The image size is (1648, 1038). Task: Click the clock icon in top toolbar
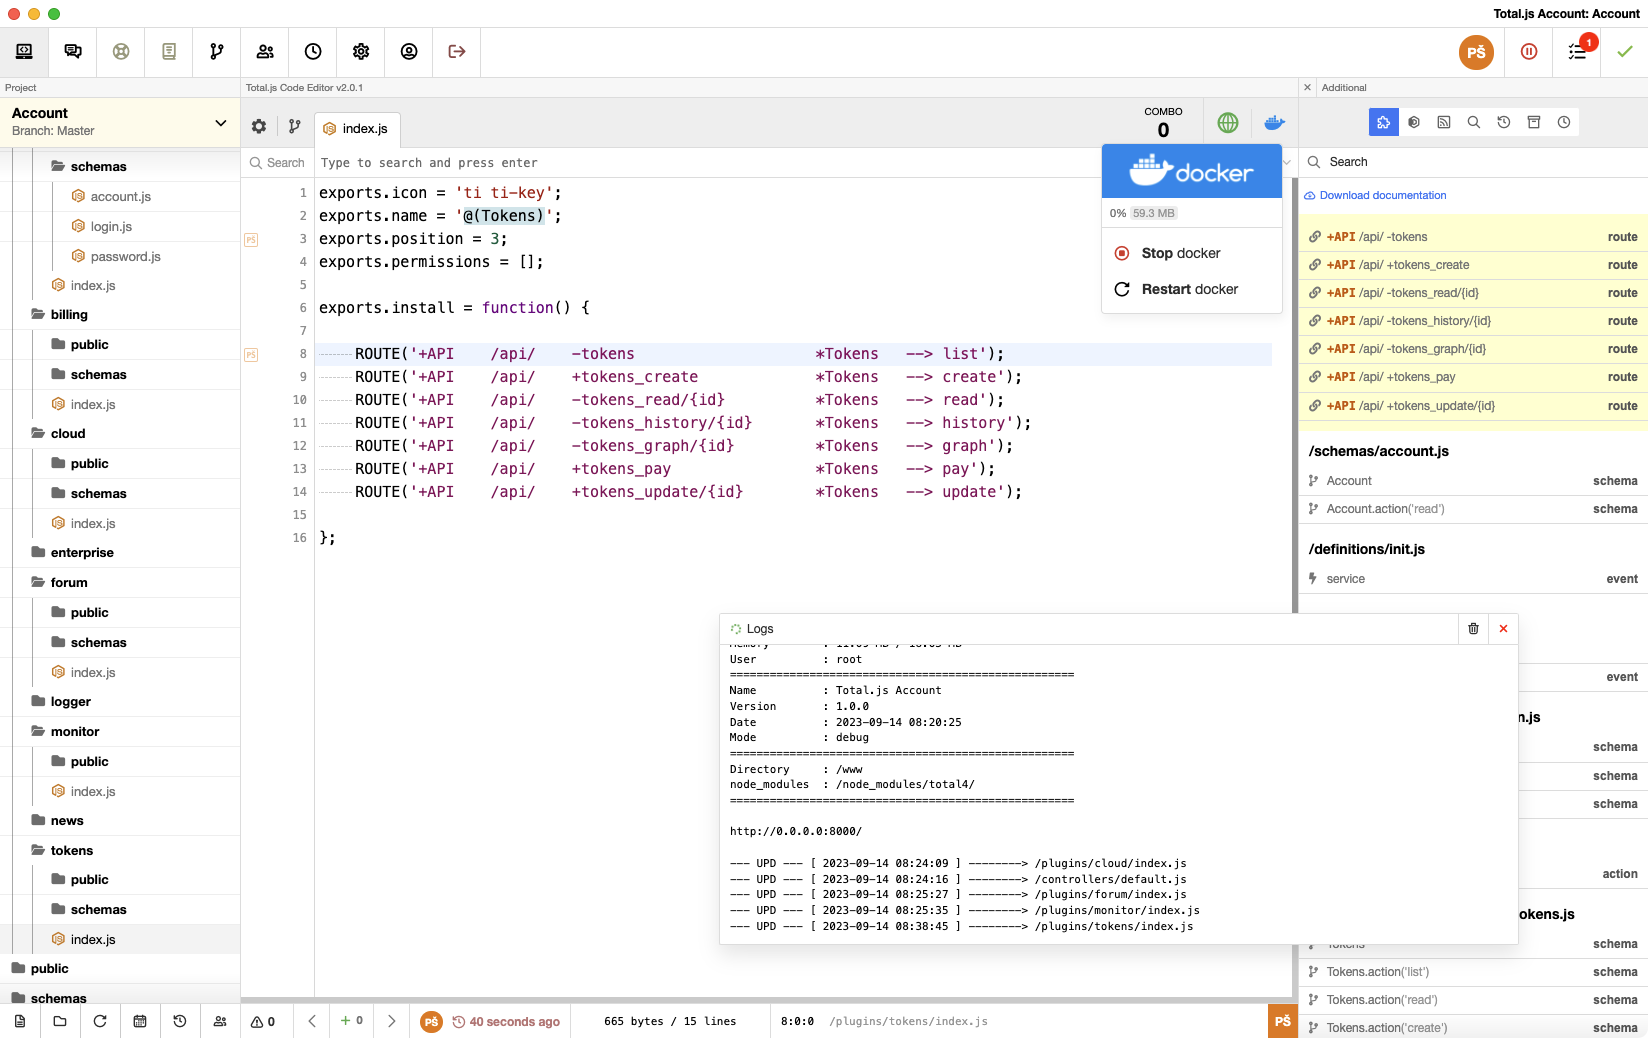click(313, 52)
